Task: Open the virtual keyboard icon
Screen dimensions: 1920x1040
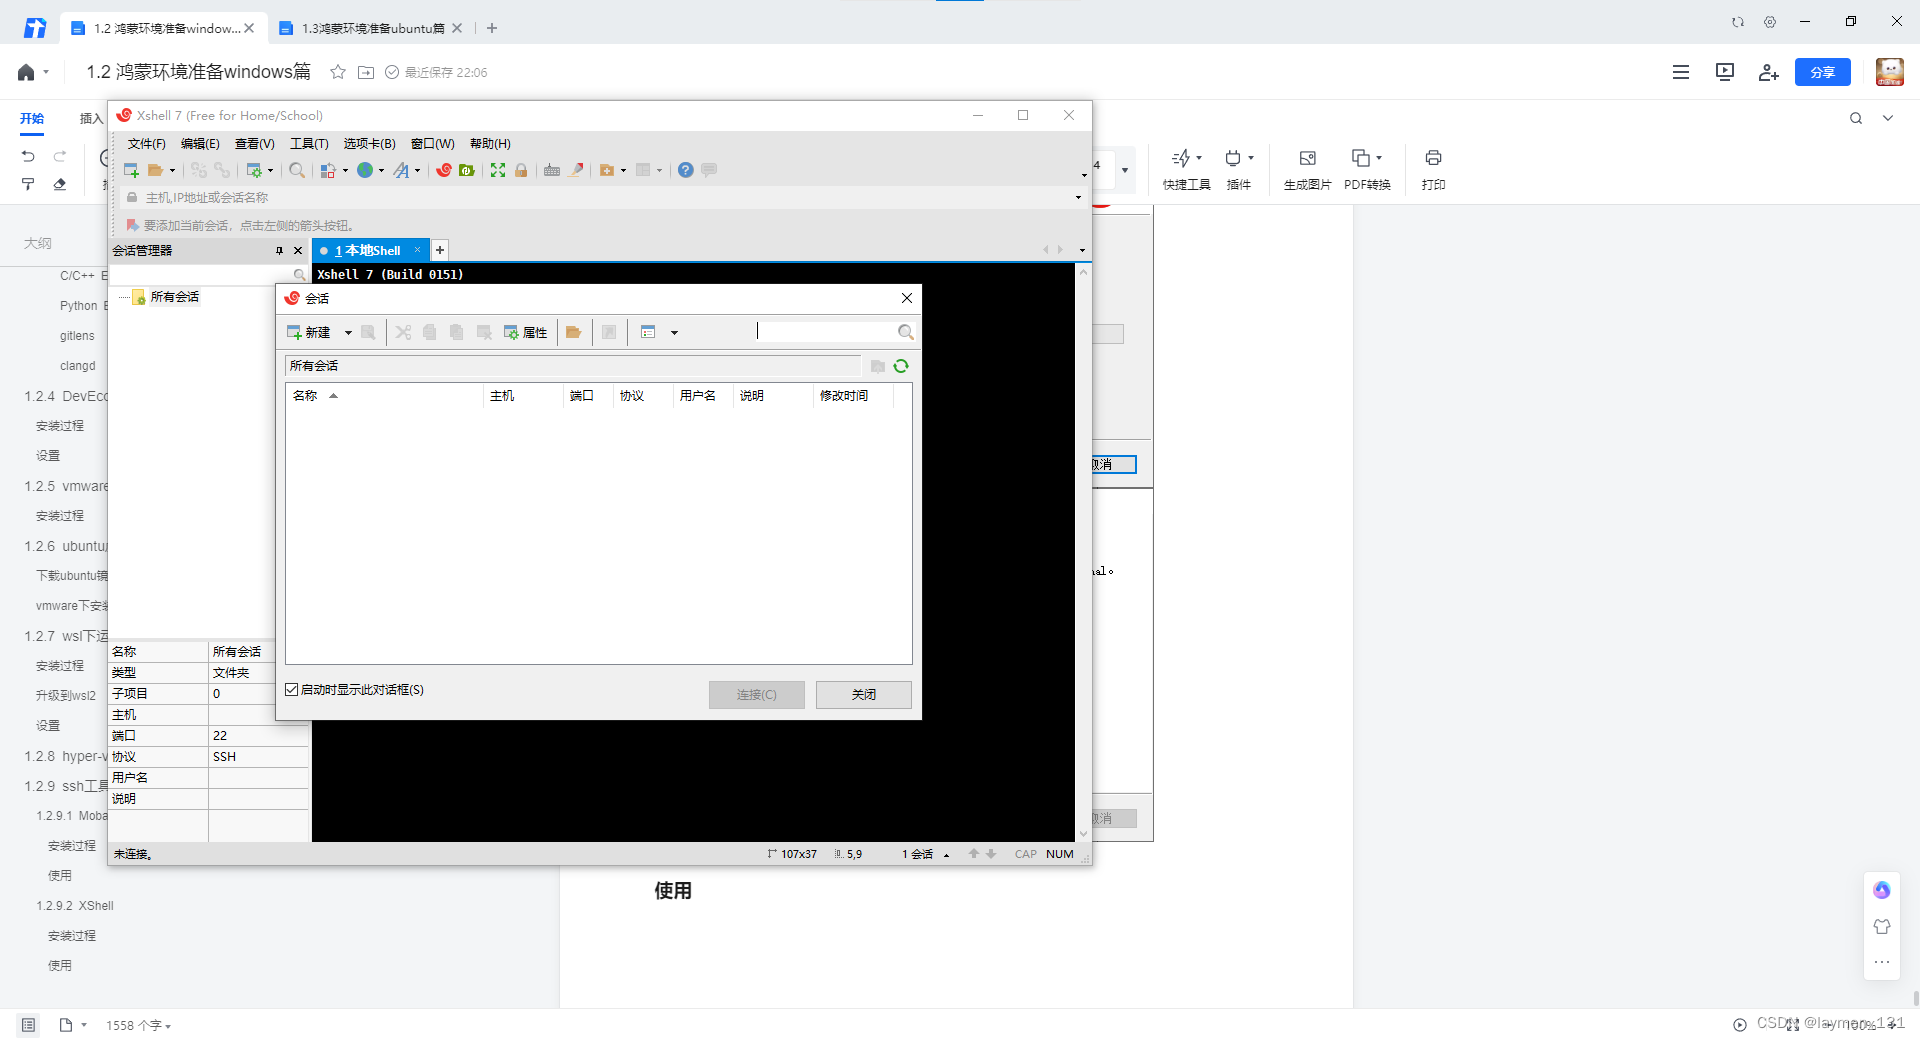Action: 552,170
